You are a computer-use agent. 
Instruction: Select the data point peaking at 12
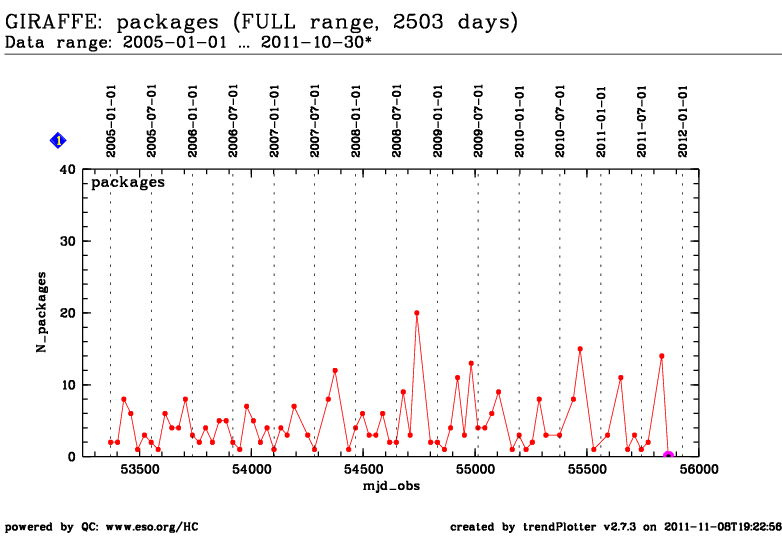pos(335,370)
